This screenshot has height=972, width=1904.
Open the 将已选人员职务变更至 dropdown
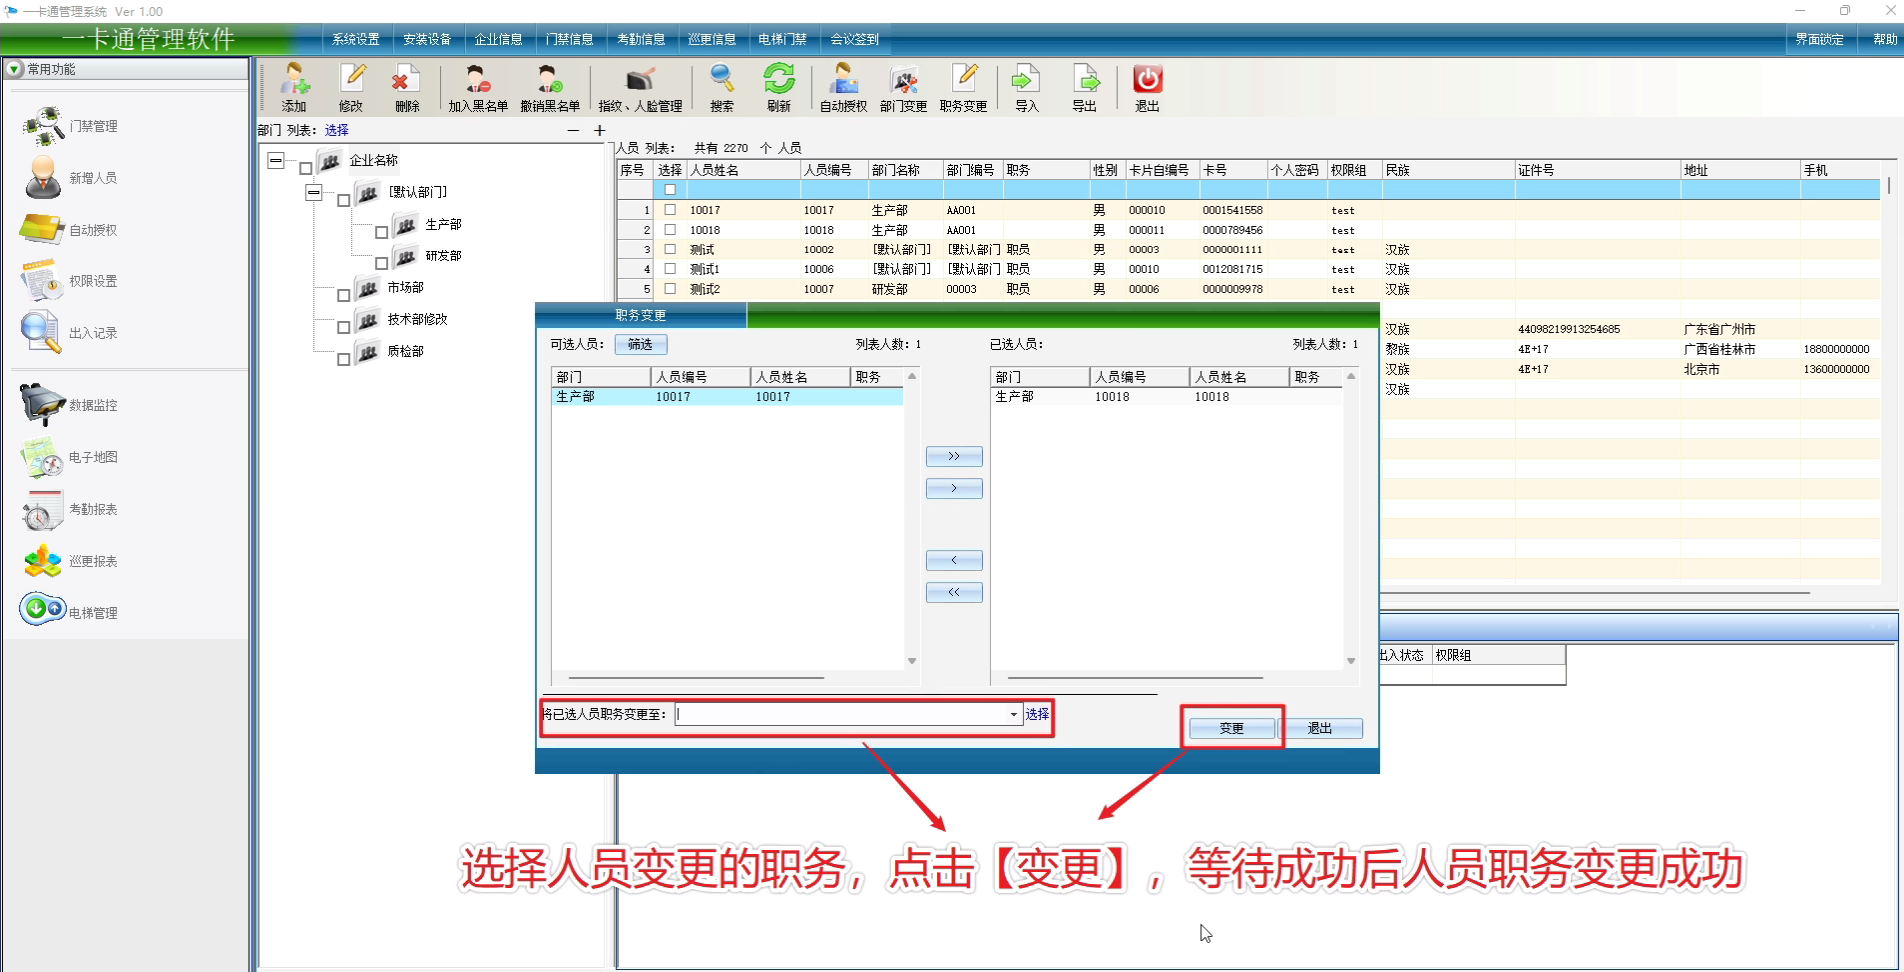pos(1013,714)
